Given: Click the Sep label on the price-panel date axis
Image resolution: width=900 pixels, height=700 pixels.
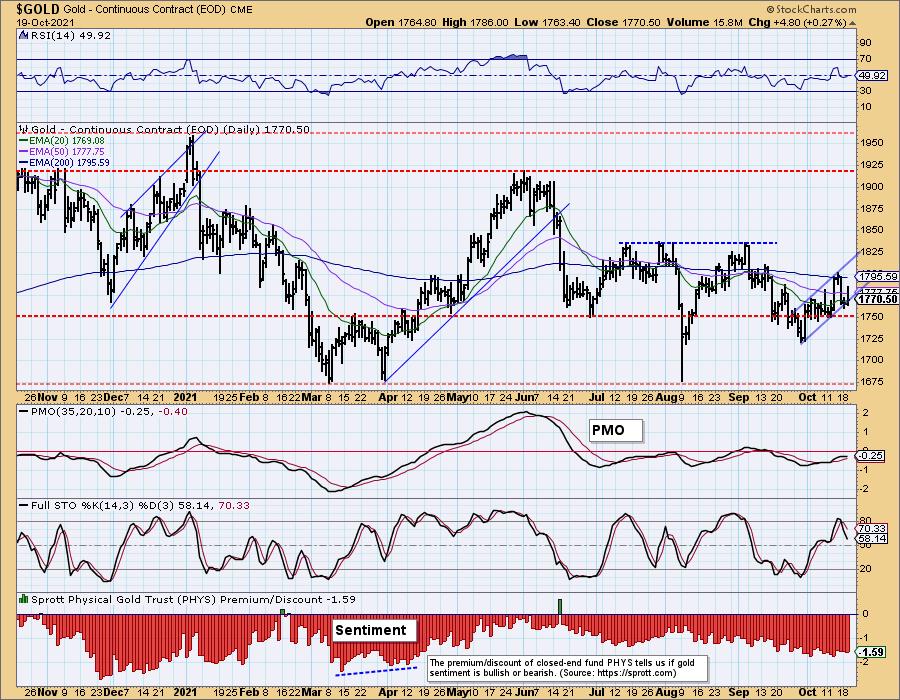Looking at the screenshot, I should [x=739, y=397].
